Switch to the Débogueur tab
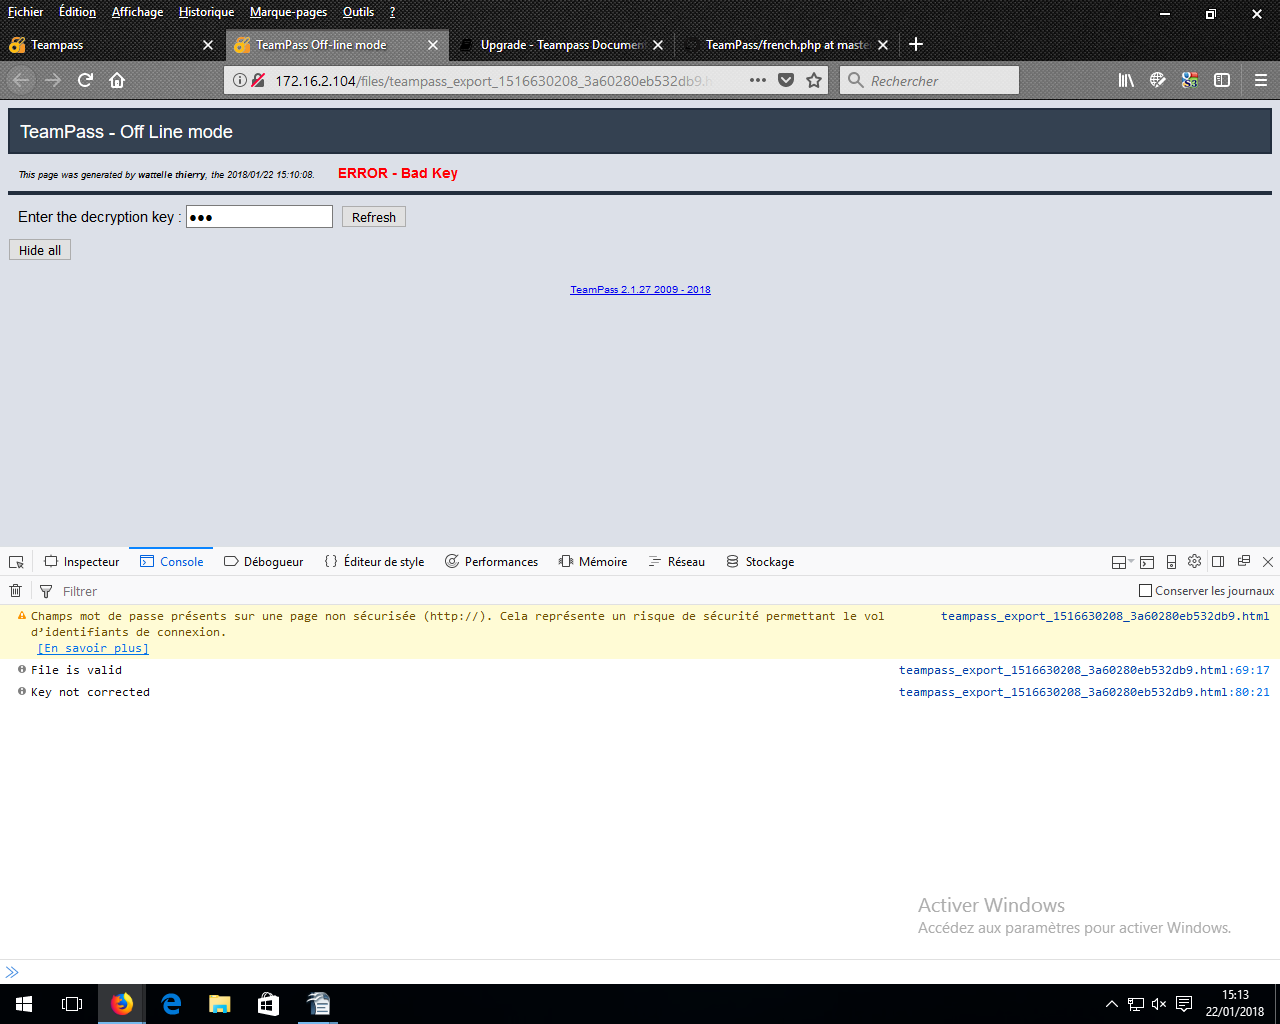 [x=263, y=561]
